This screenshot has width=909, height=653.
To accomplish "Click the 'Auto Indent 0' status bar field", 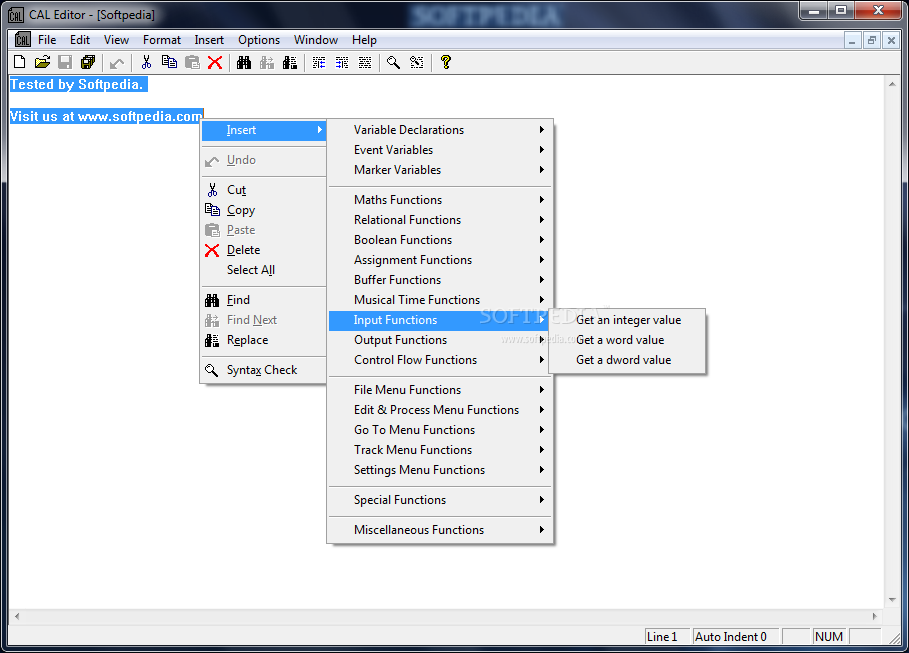I will tap(736, 637).
